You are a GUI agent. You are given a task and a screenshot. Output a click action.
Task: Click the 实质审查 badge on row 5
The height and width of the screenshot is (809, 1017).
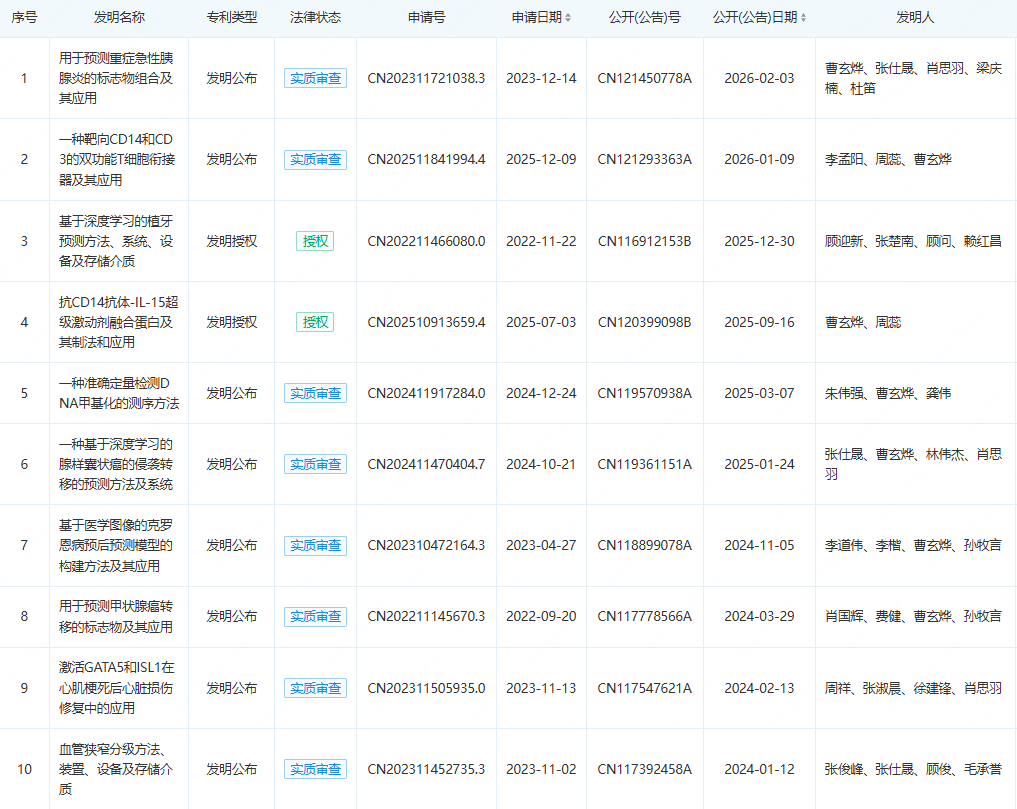point(315,393)
